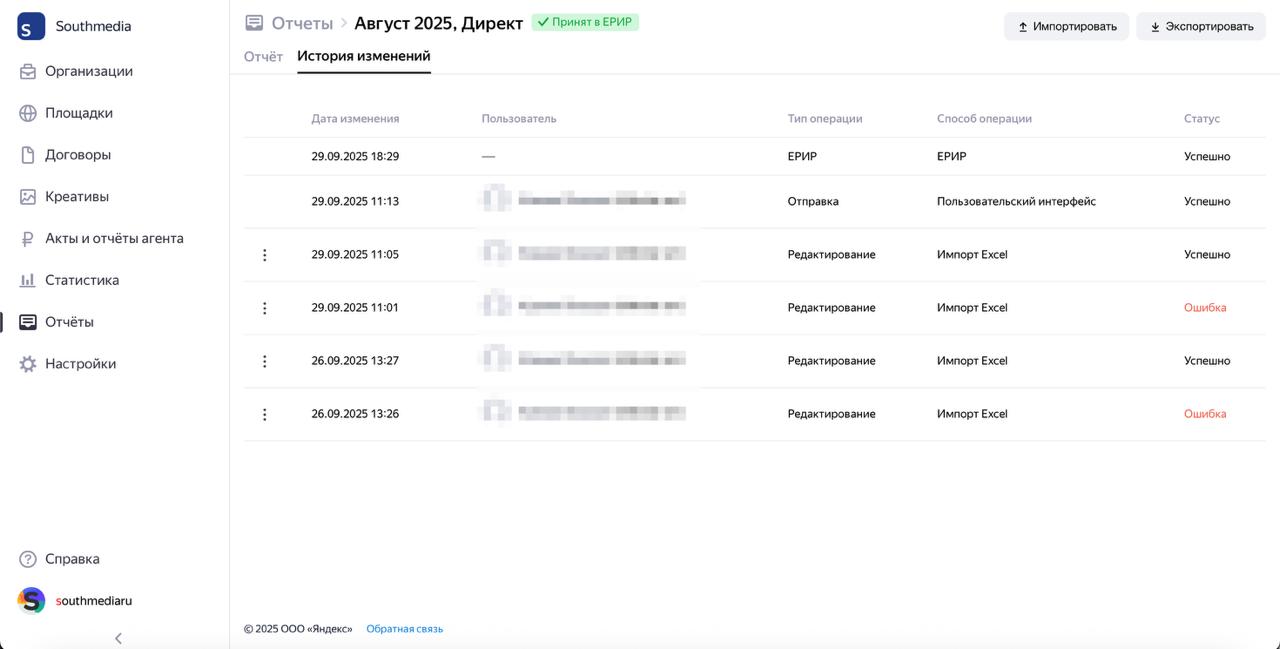The image size is (1280, 649).
Task: Click the Импортировать button
Action: [x=1066, y=26]
